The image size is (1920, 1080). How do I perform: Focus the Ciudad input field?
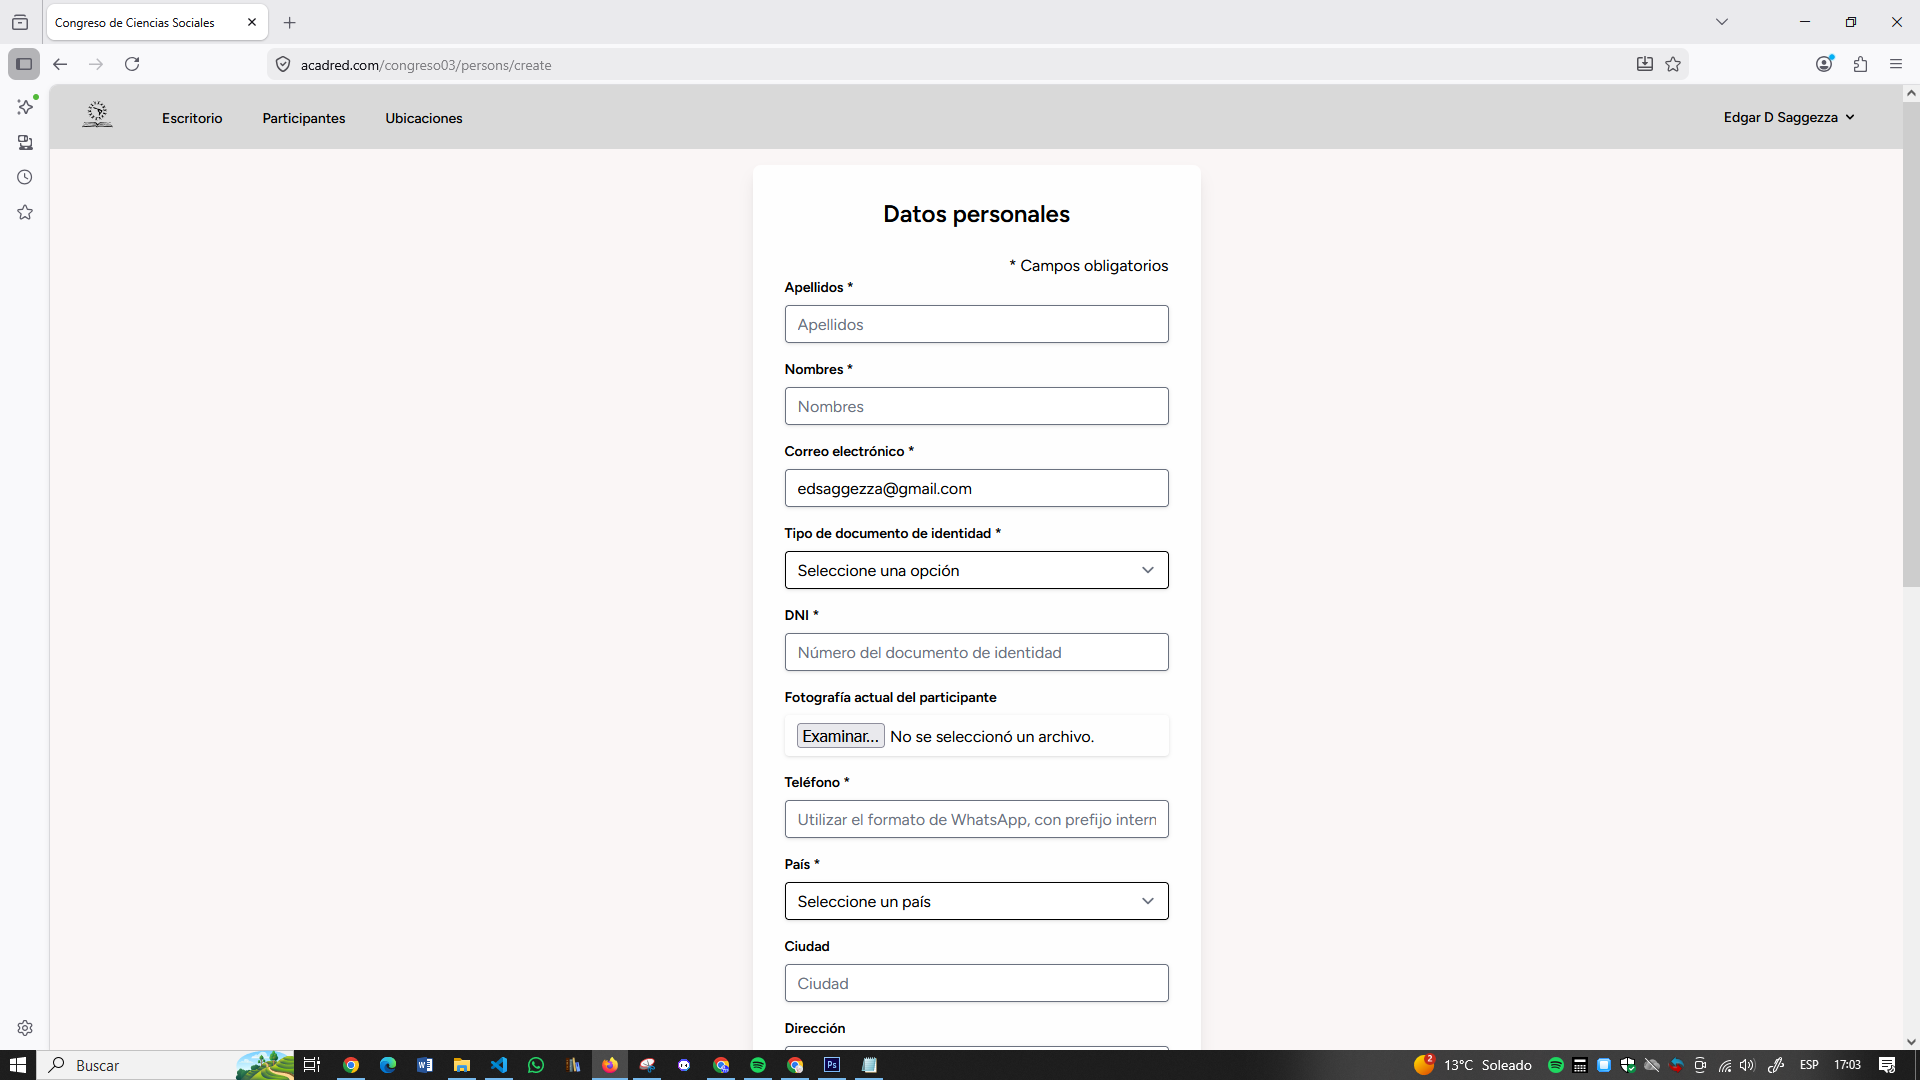pyautogui.click(x=976, y=983)
